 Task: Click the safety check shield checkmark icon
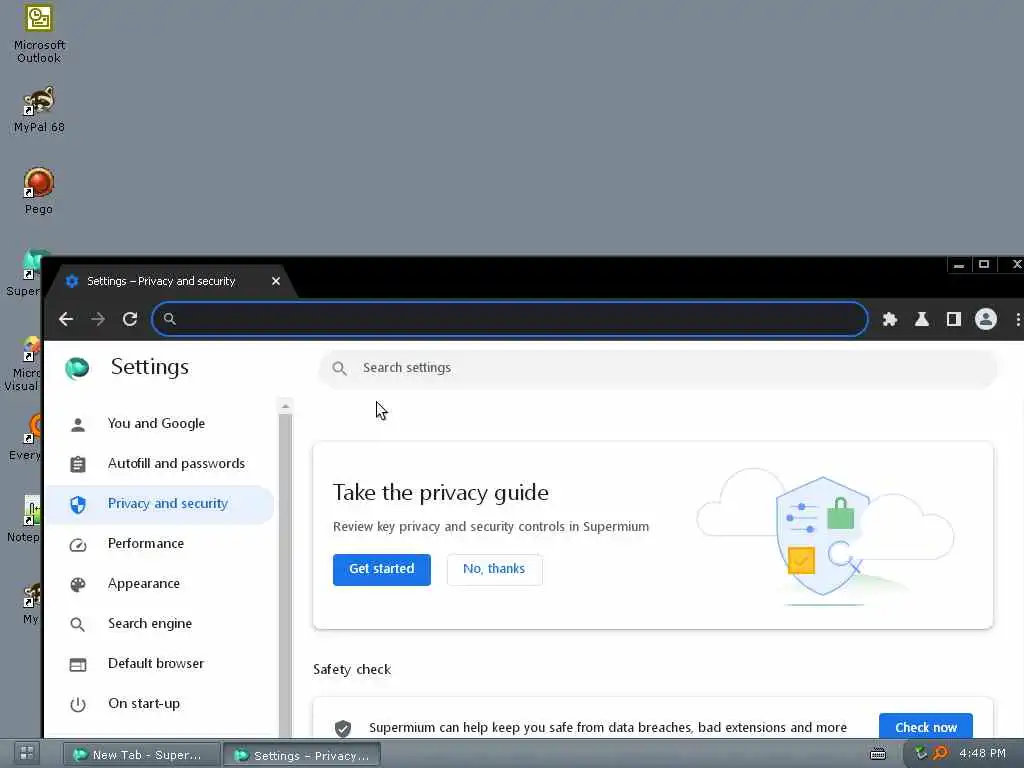[343, 729]
